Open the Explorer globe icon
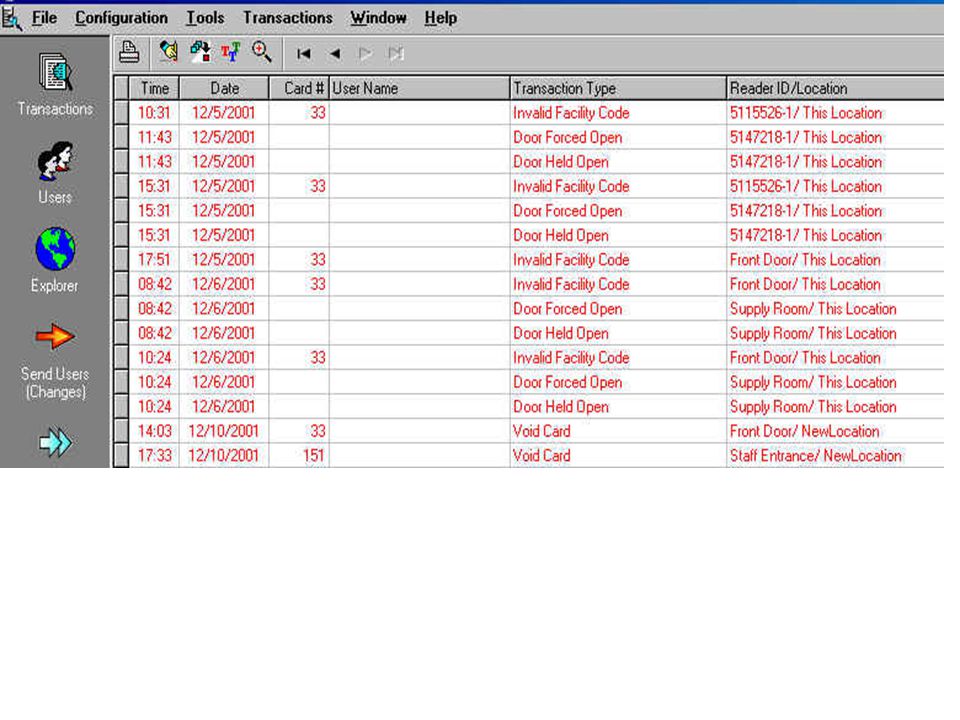 55,249
